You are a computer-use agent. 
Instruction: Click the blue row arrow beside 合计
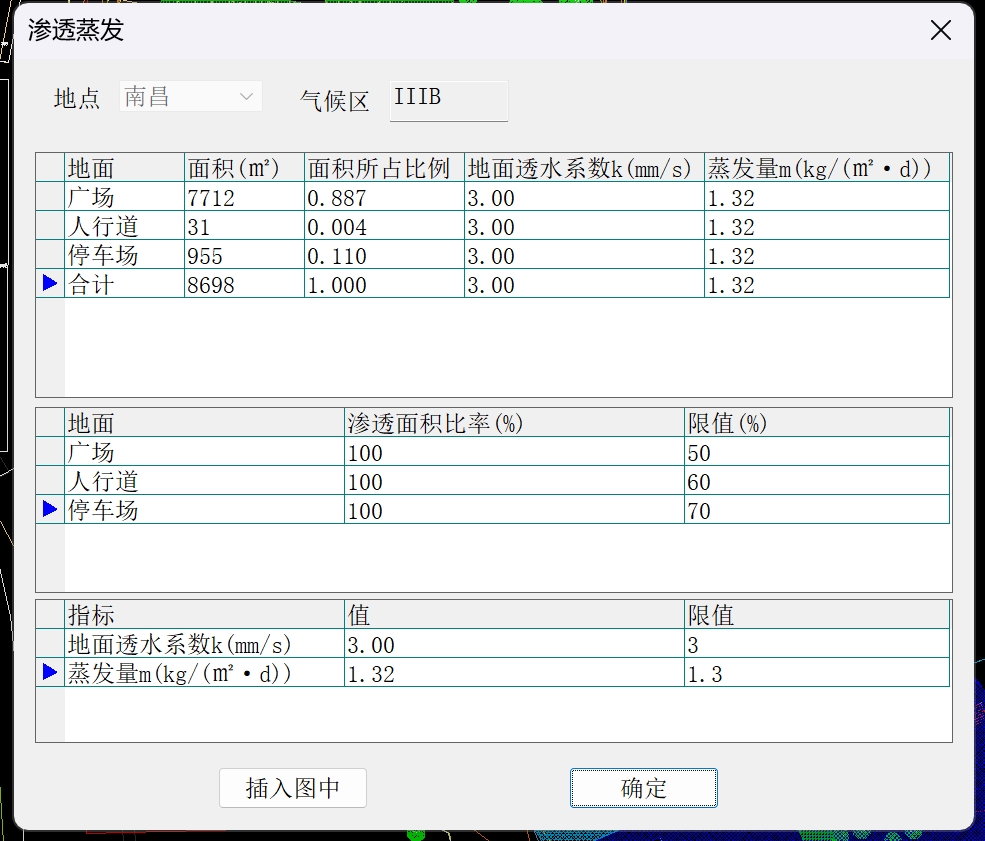(50, 284)
